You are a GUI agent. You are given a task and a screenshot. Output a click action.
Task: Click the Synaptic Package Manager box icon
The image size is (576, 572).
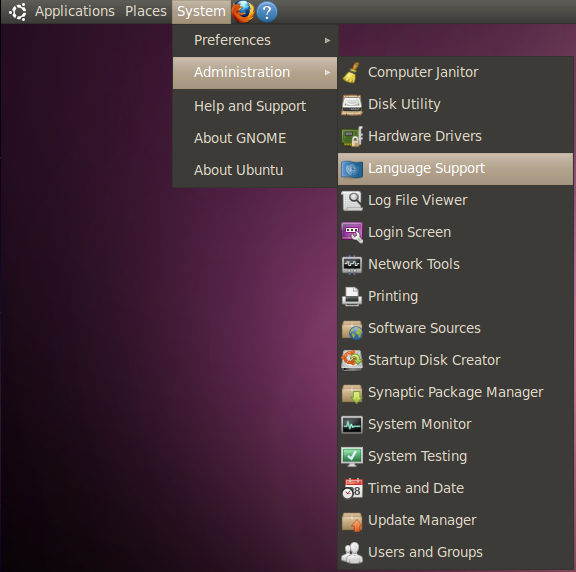tap(352, 393)
